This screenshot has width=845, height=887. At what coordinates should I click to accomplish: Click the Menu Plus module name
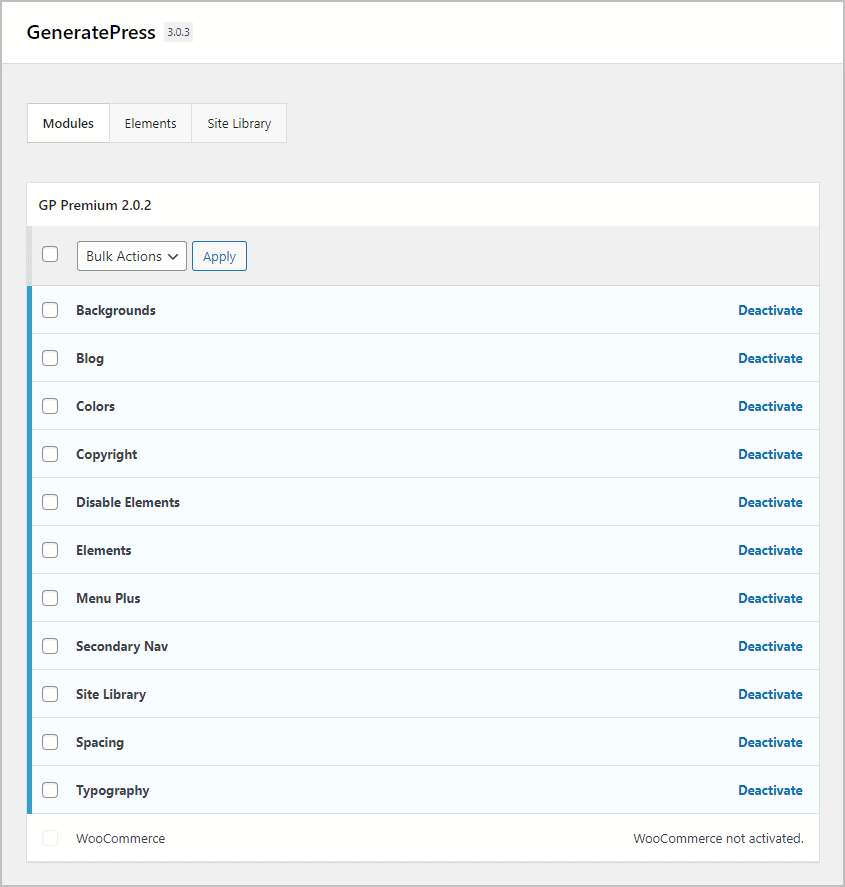108,598
